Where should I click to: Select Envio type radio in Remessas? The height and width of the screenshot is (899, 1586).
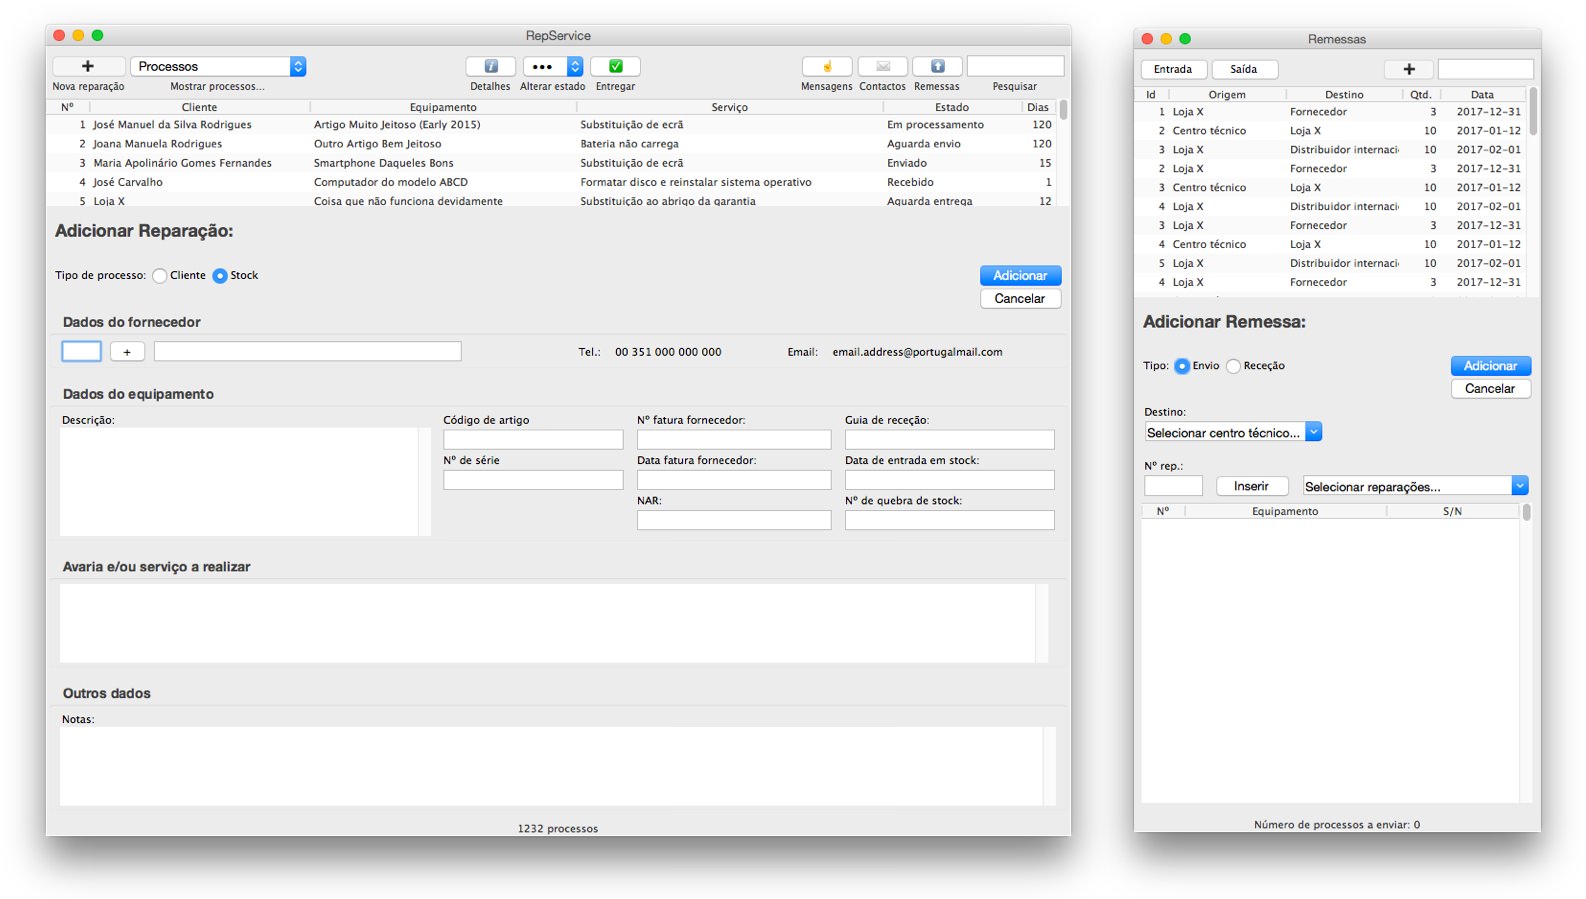(x=1182, y=366)
